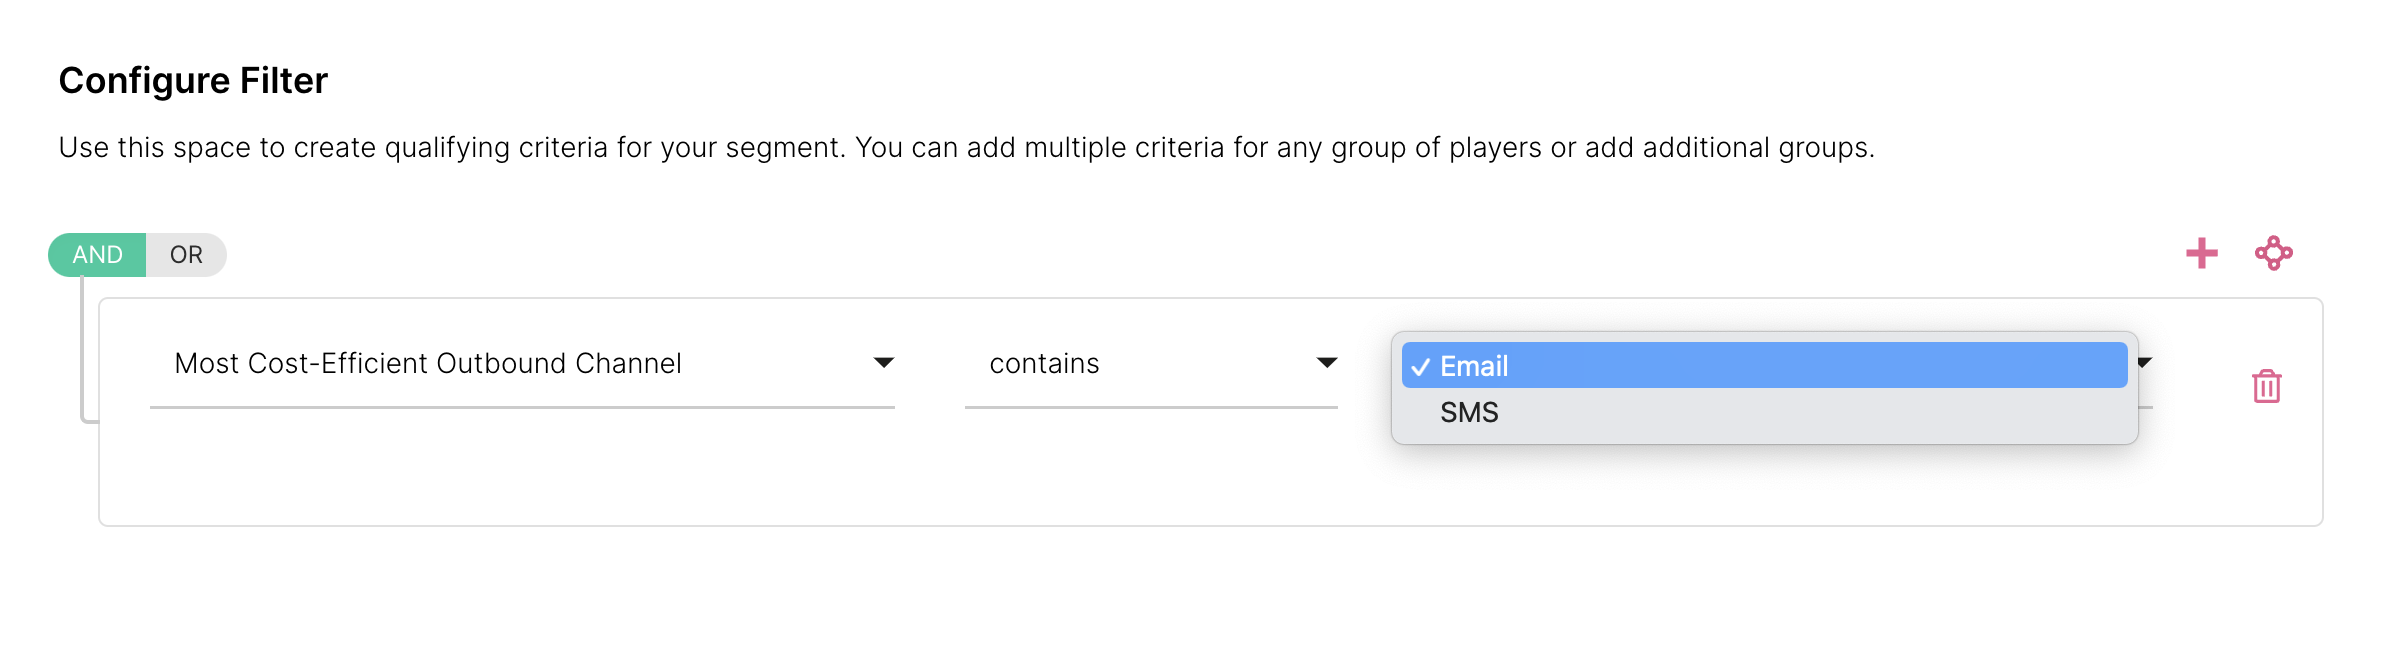Switch the group operator to OR
The image size is (2402, 666).
click(x=186, y=255)
